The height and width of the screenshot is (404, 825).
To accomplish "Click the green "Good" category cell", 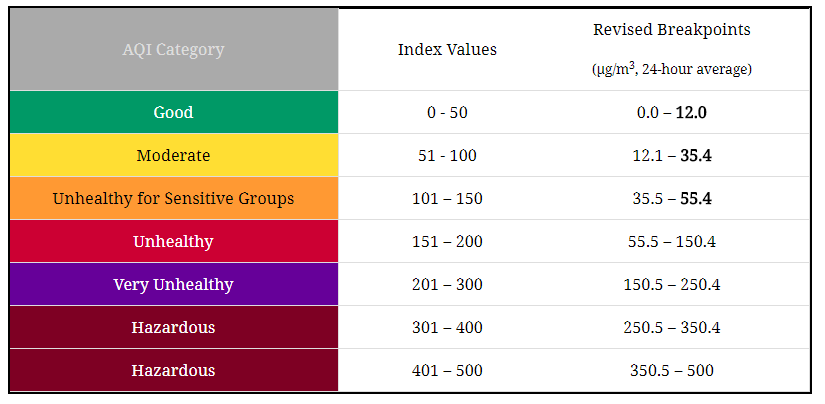I will click(173, 113).
